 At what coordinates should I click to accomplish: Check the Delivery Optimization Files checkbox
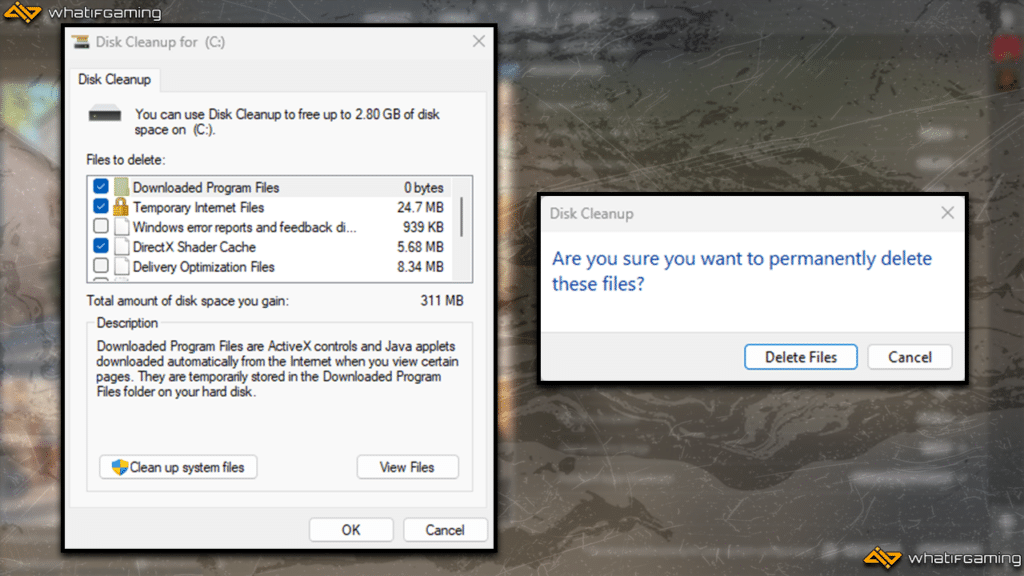pos(101,267)
